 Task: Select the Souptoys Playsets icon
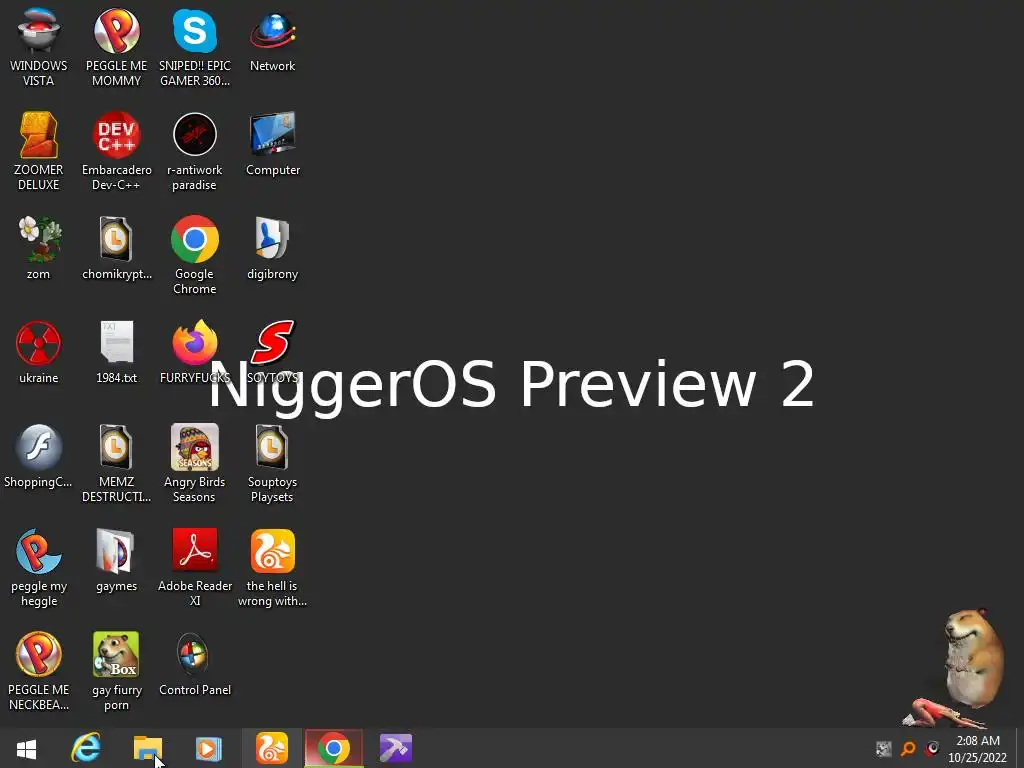click(x=272, y=463)
